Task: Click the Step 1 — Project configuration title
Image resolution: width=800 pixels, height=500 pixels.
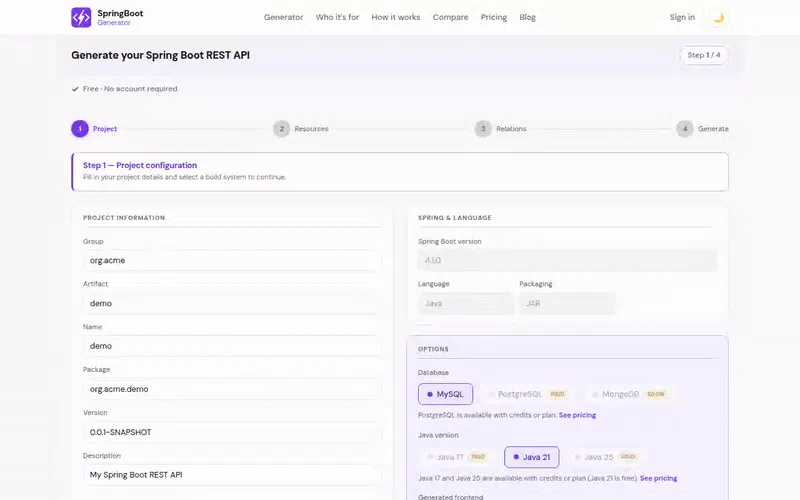Action: [140, 165]
